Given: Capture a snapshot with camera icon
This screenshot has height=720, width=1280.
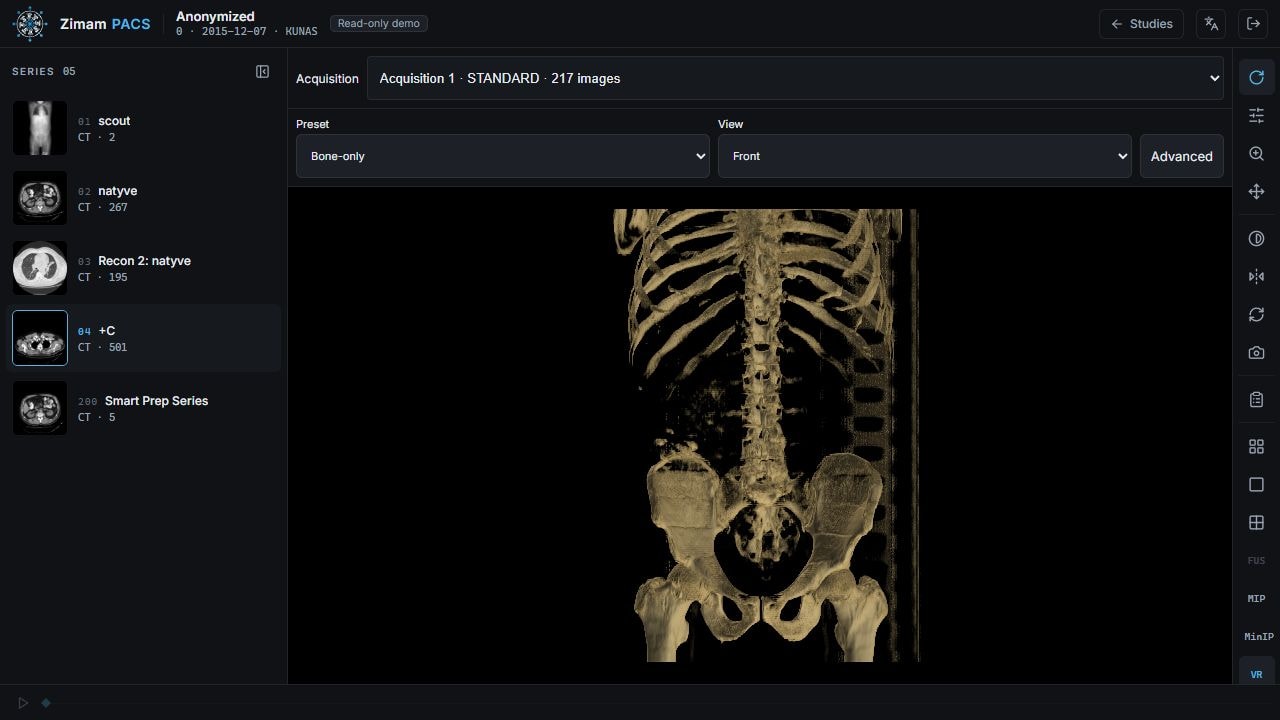Looking at the screenshot, I should 1256,353.
